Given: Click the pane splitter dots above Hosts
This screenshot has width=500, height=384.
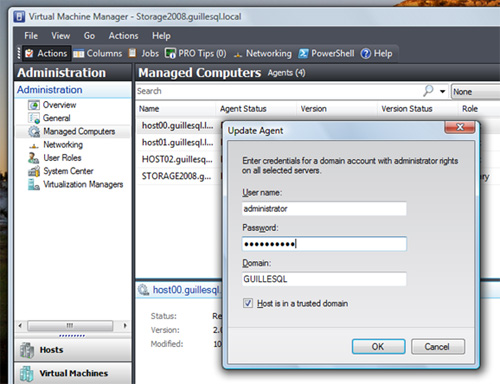Looking at the screenshot, I should 72,336.
